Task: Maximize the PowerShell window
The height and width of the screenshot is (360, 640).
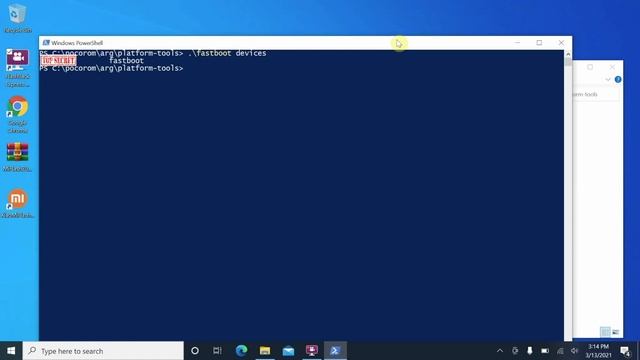Action: 539,42
